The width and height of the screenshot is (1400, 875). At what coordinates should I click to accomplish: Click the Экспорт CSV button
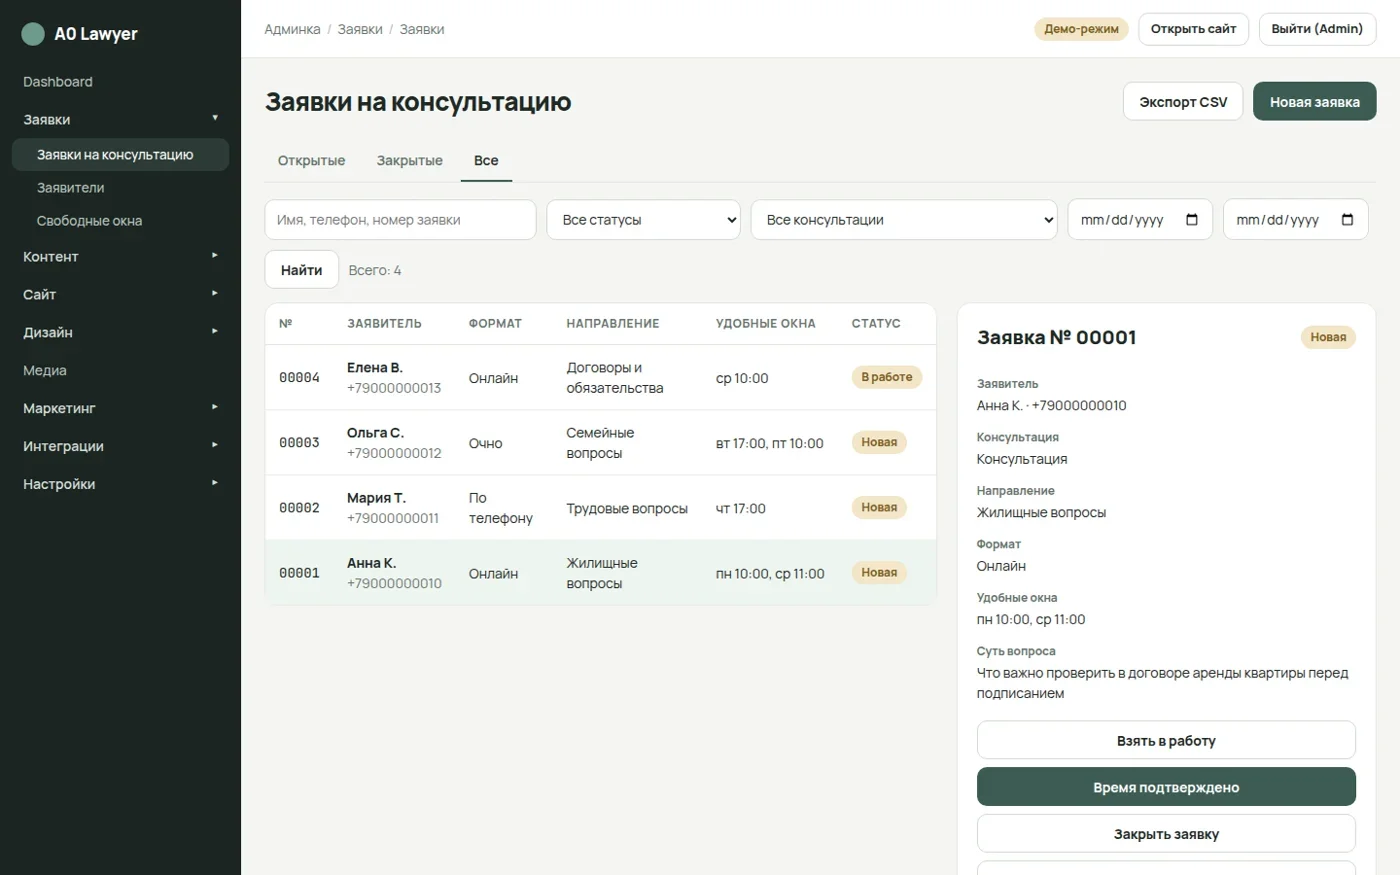tap(1183, 102)
